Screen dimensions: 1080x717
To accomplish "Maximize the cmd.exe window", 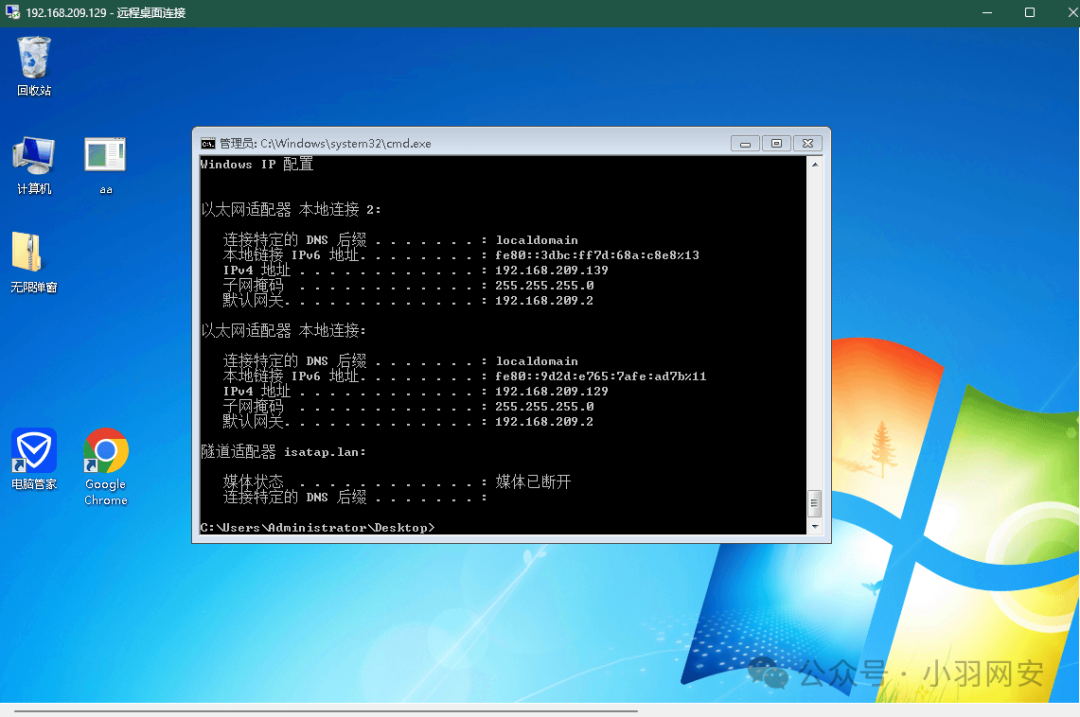I will (x=776, y=143).
